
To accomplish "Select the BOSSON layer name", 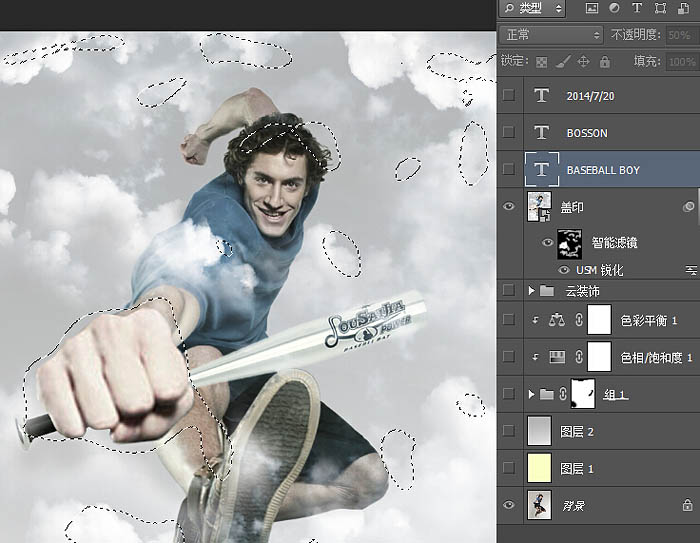I will [587, 133].
